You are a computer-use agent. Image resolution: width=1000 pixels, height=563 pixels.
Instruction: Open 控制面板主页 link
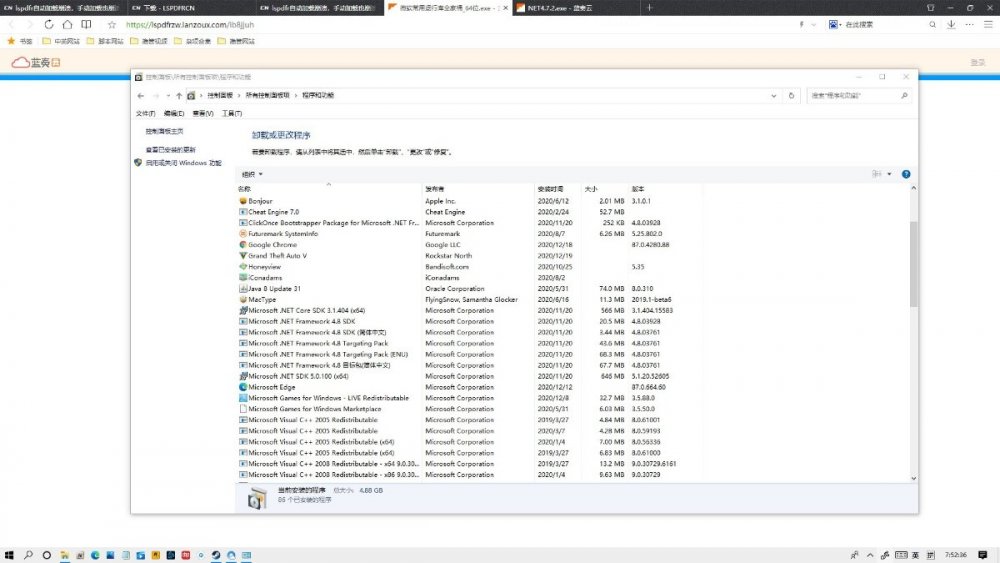[x=164, y=131]
